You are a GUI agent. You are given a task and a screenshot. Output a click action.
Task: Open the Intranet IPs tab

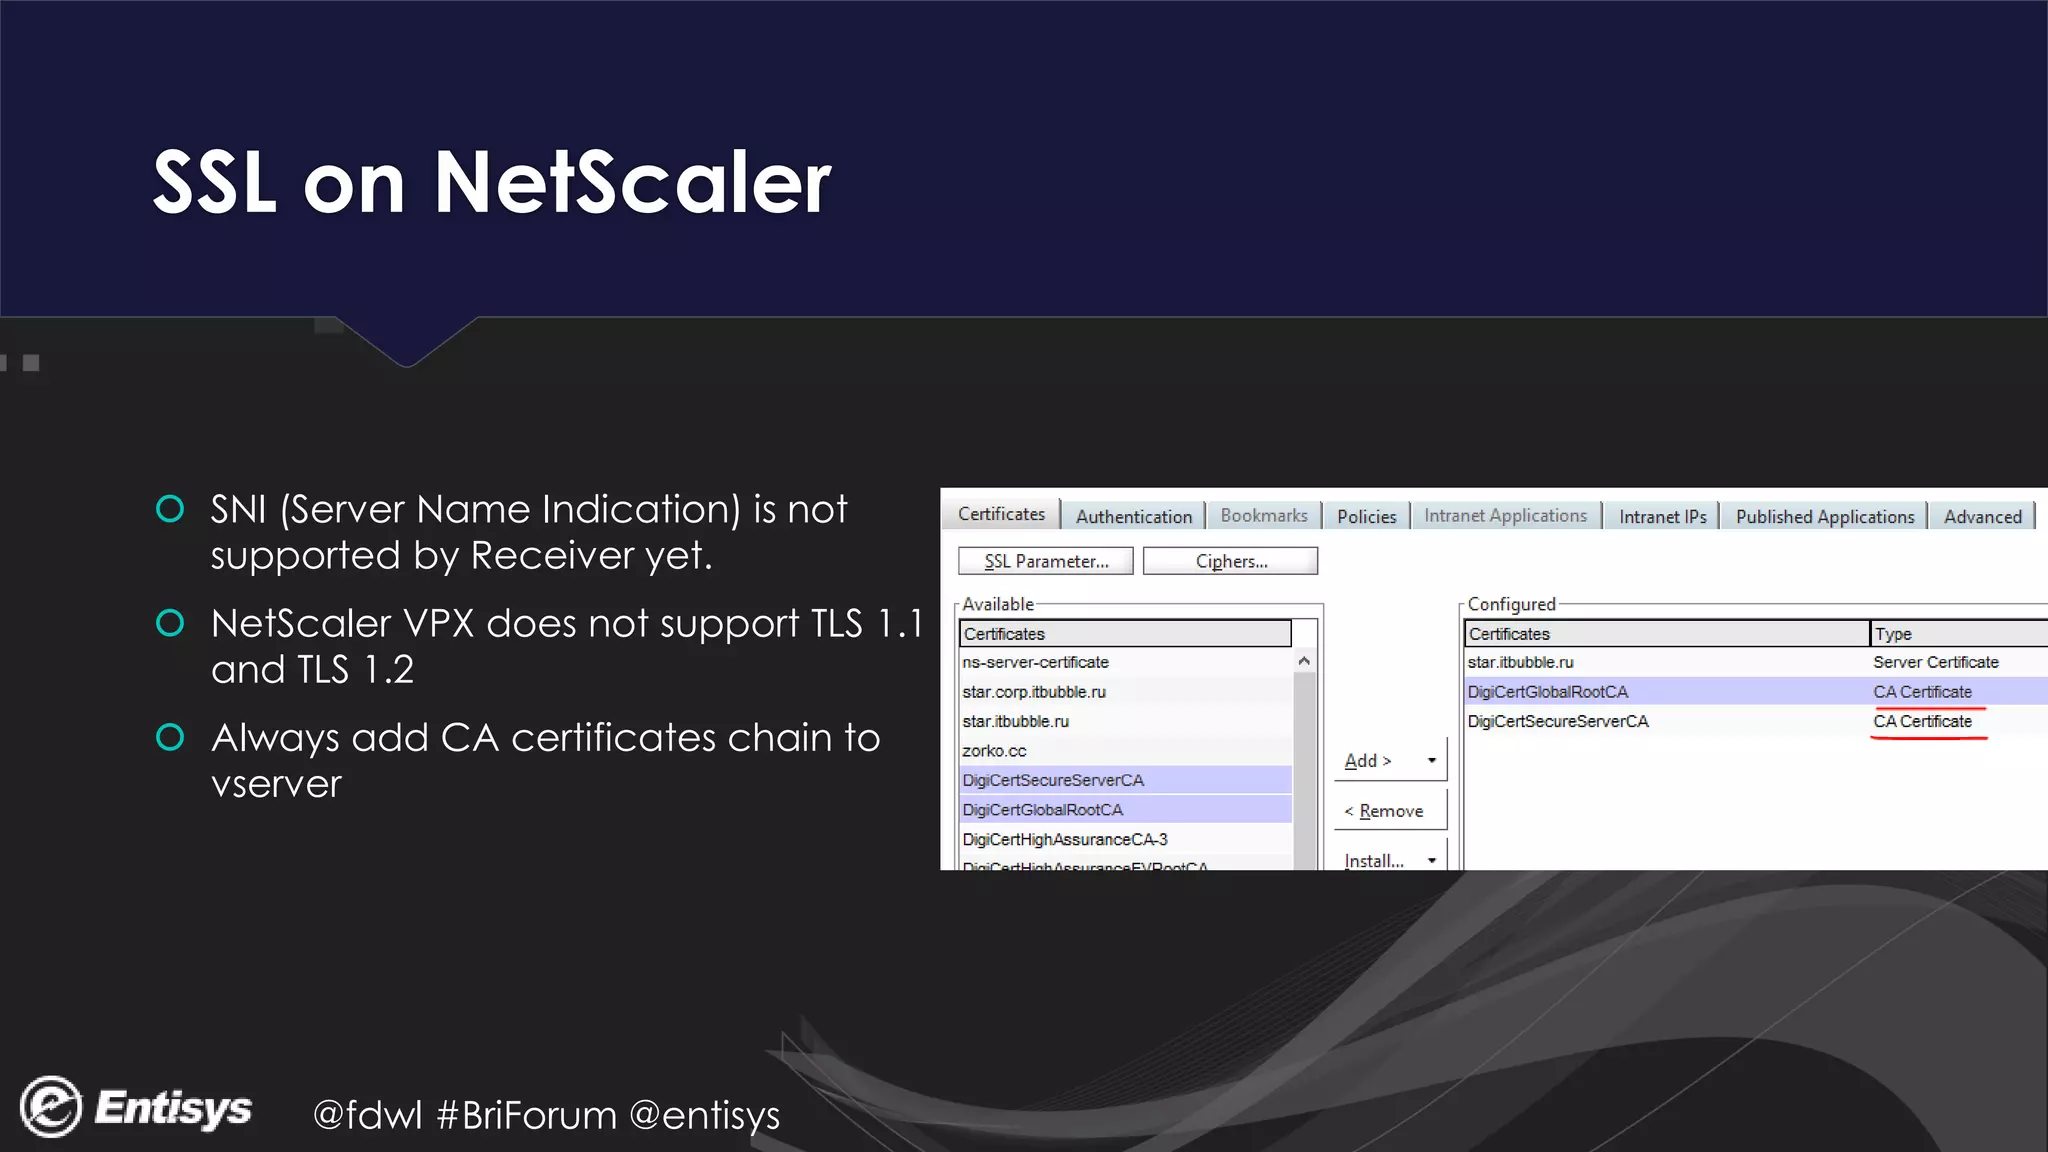click(x=1662, y=517)
